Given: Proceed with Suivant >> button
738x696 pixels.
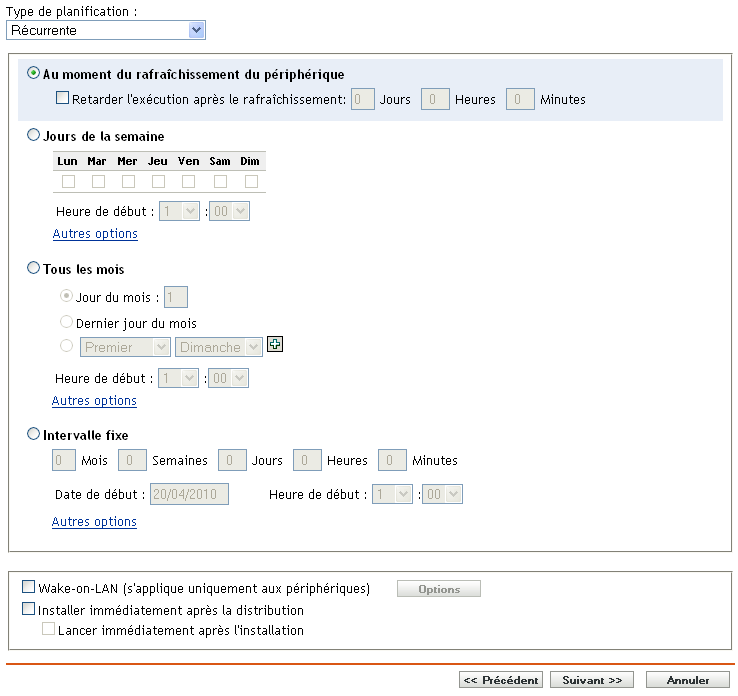Looking at the screenshot, I should [x=592, y=680].
